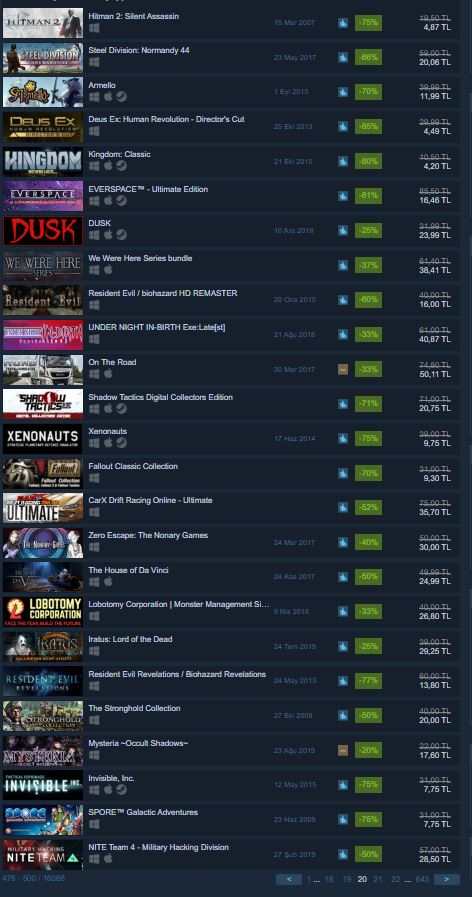Jump to last page 643

[422, 879]
